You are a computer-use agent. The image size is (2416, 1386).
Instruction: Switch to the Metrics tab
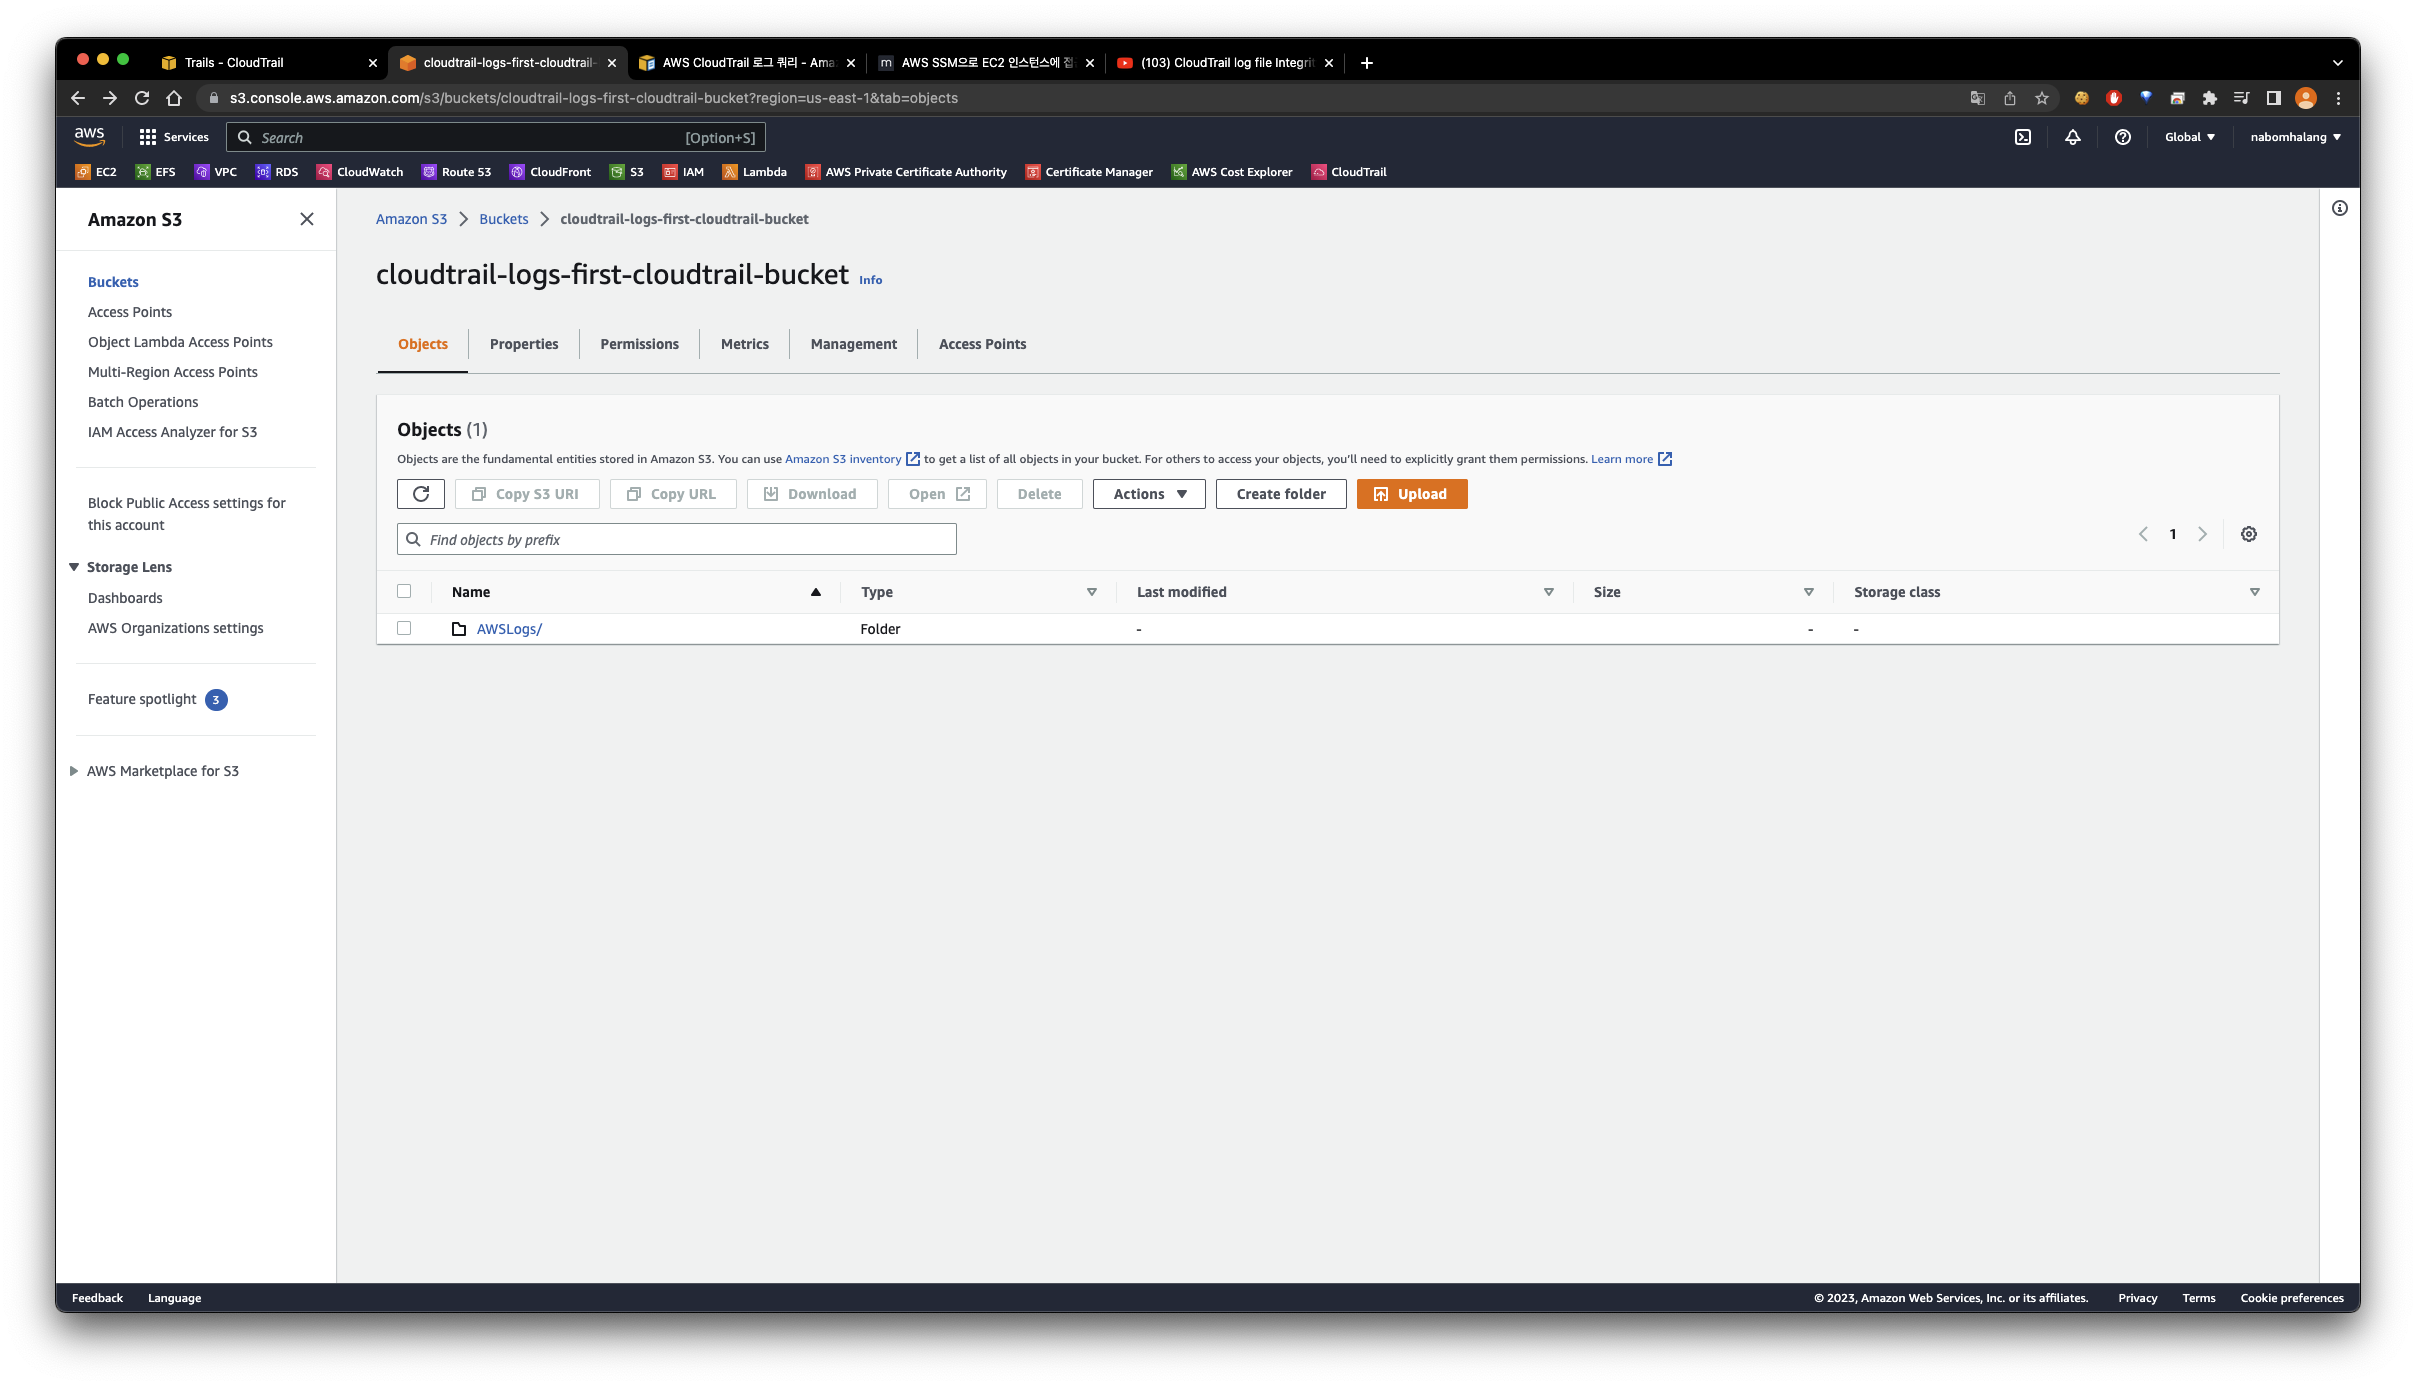745,344
